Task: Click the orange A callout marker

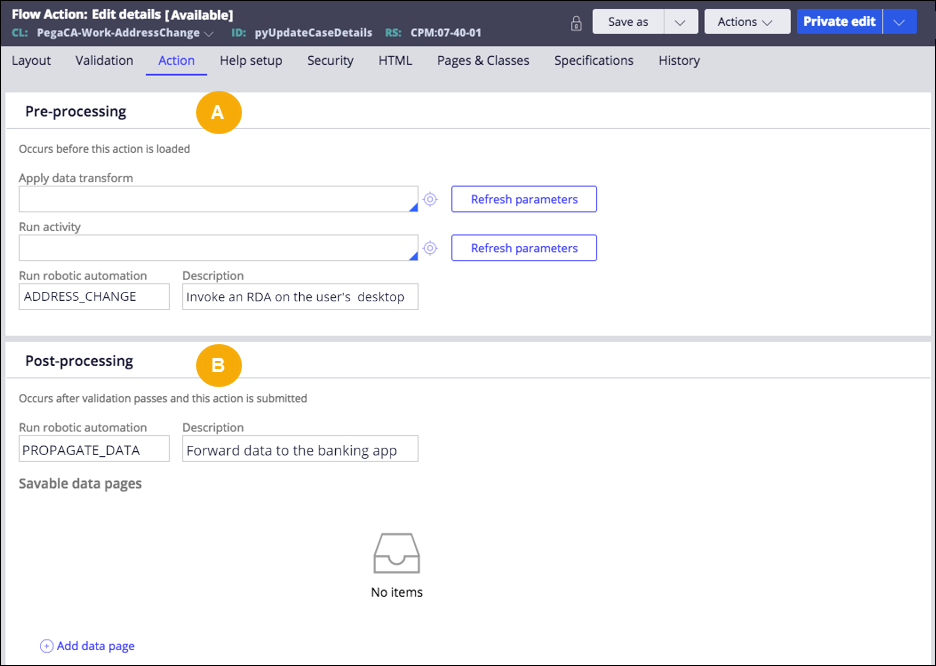Action: (217, 114)
